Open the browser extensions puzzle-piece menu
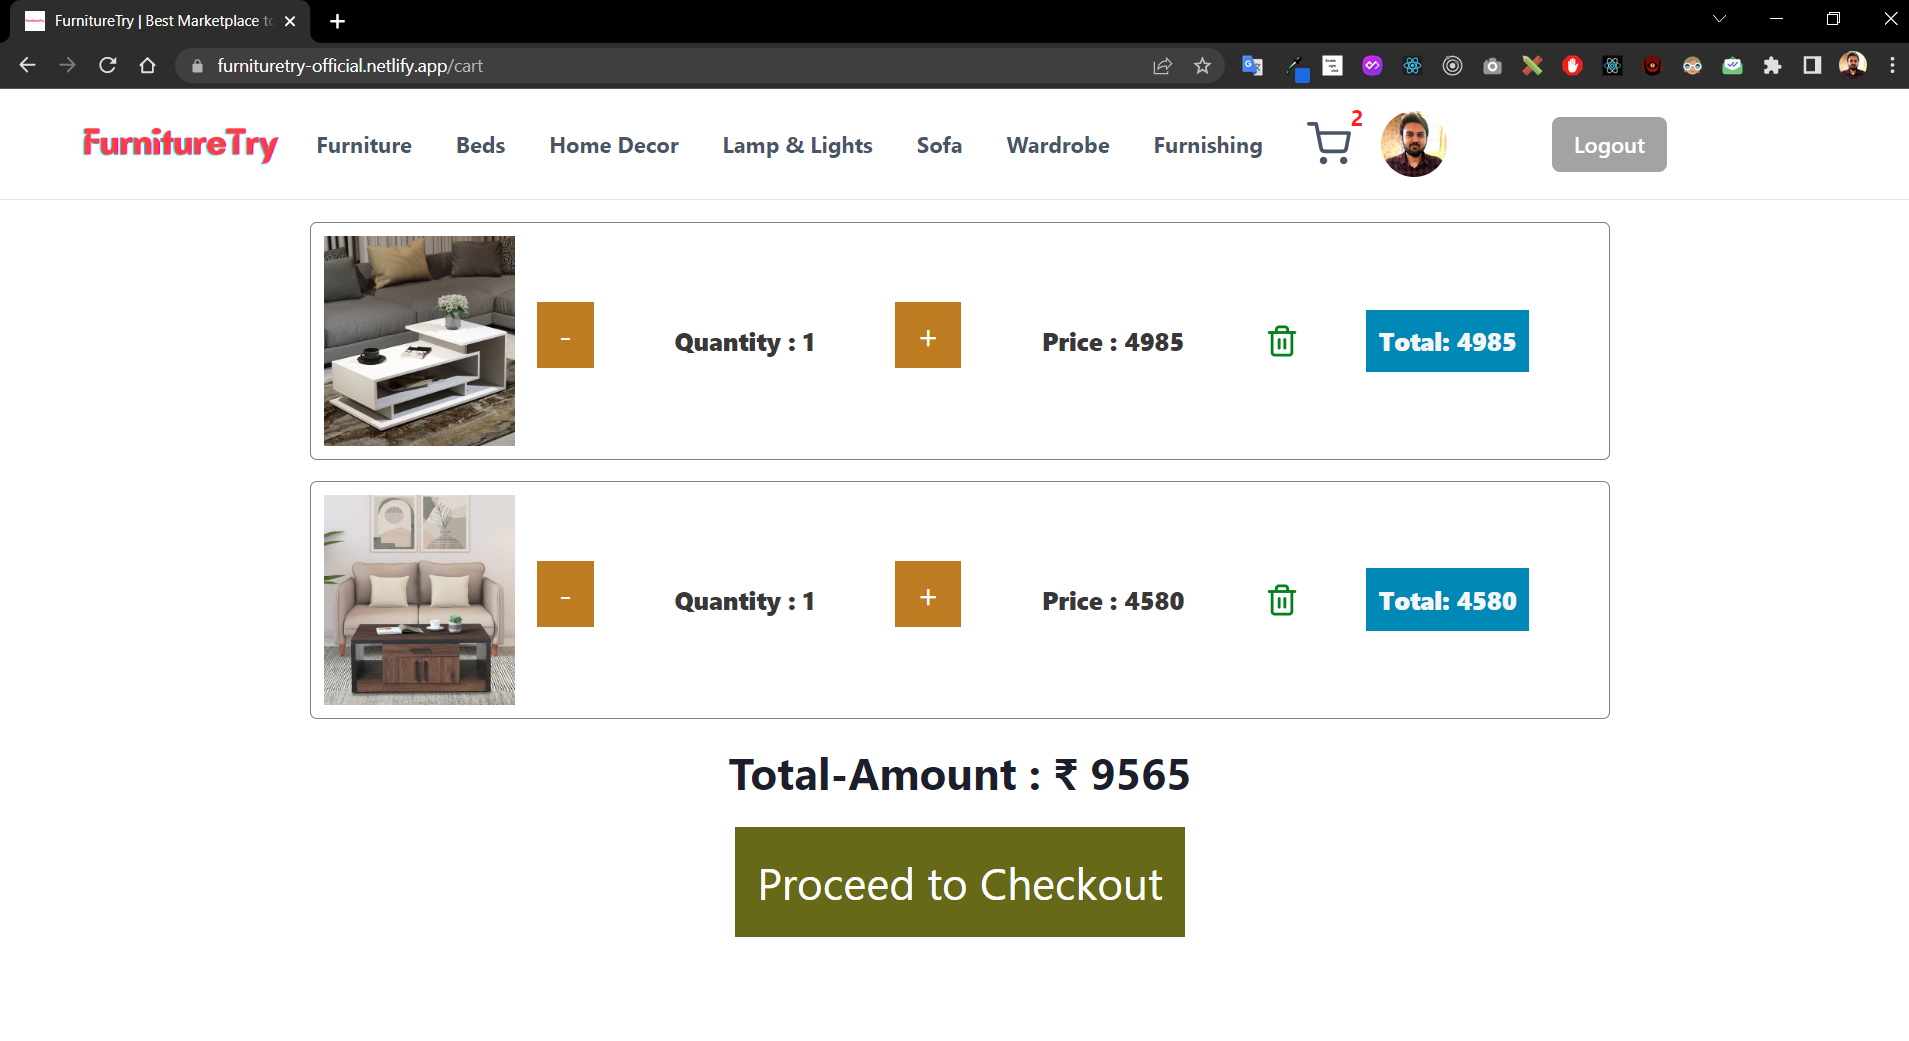Viewport: 1909px width, 1041px height. pyautogui.click(x=1774, y=65)
